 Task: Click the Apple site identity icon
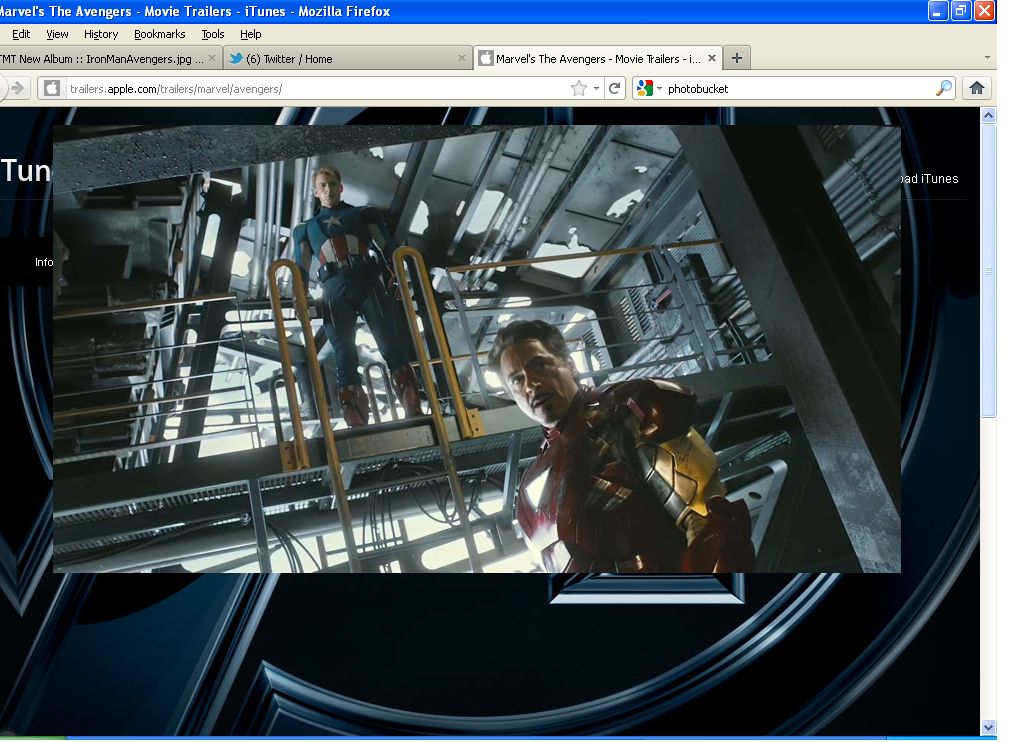tap(52, 88)
